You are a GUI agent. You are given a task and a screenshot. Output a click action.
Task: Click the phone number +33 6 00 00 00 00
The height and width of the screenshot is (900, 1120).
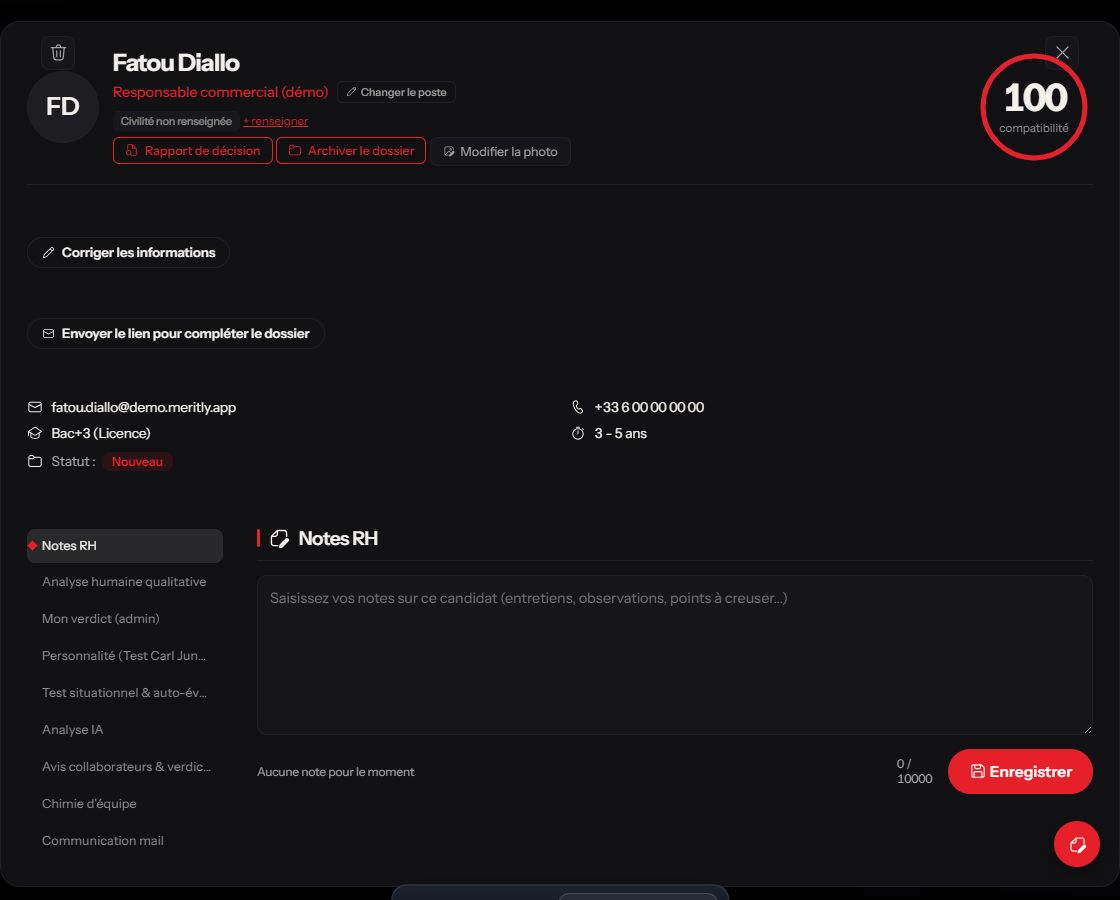649,407
